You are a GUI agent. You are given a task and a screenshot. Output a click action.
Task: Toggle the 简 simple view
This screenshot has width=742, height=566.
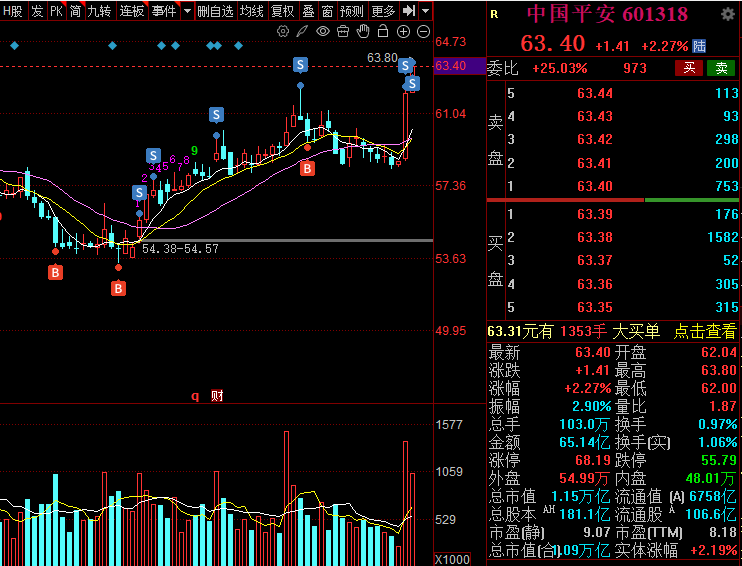click(x=75, y=10)
